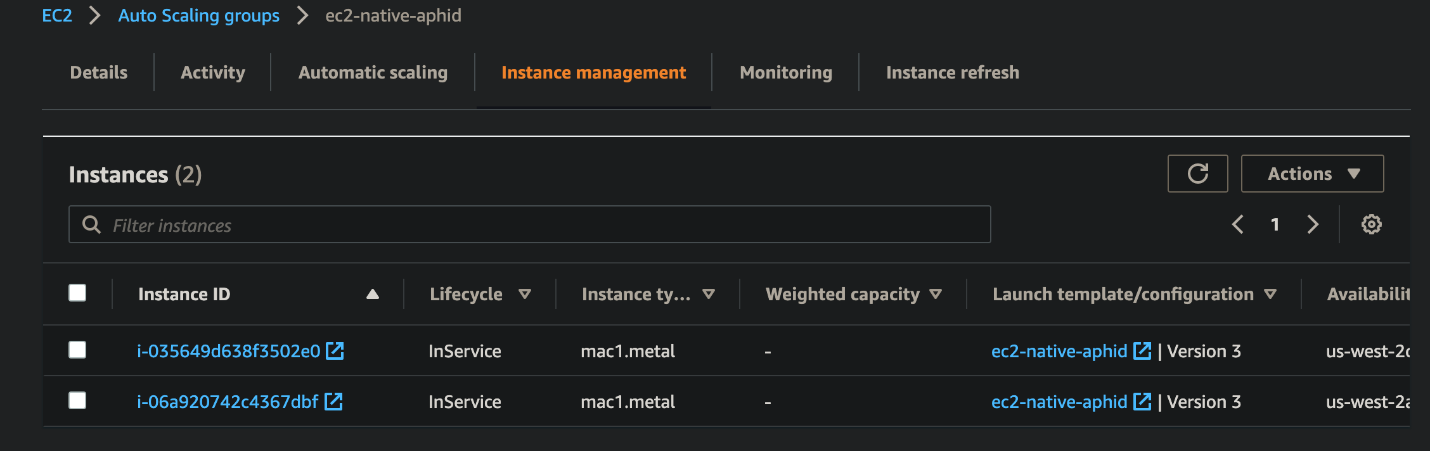Check the box for instance i-035649d638f3502e0
1430x451 pixels.
point(77,350)
